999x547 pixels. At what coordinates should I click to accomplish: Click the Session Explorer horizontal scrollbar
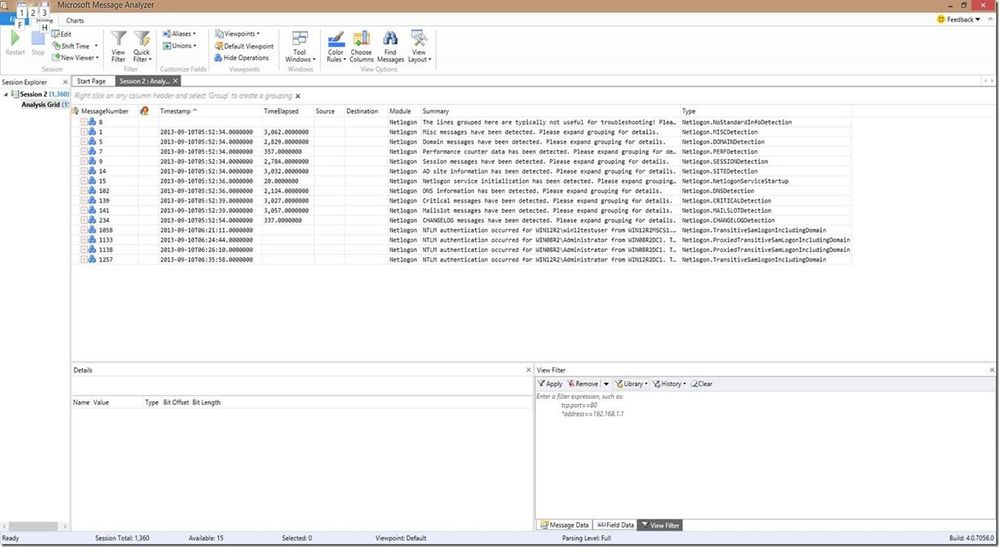[35, 527]
